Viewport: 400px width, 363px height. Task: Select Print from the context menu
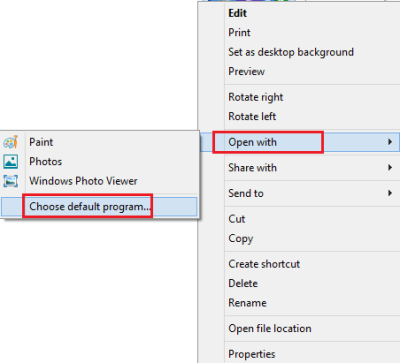click(239, 33)
